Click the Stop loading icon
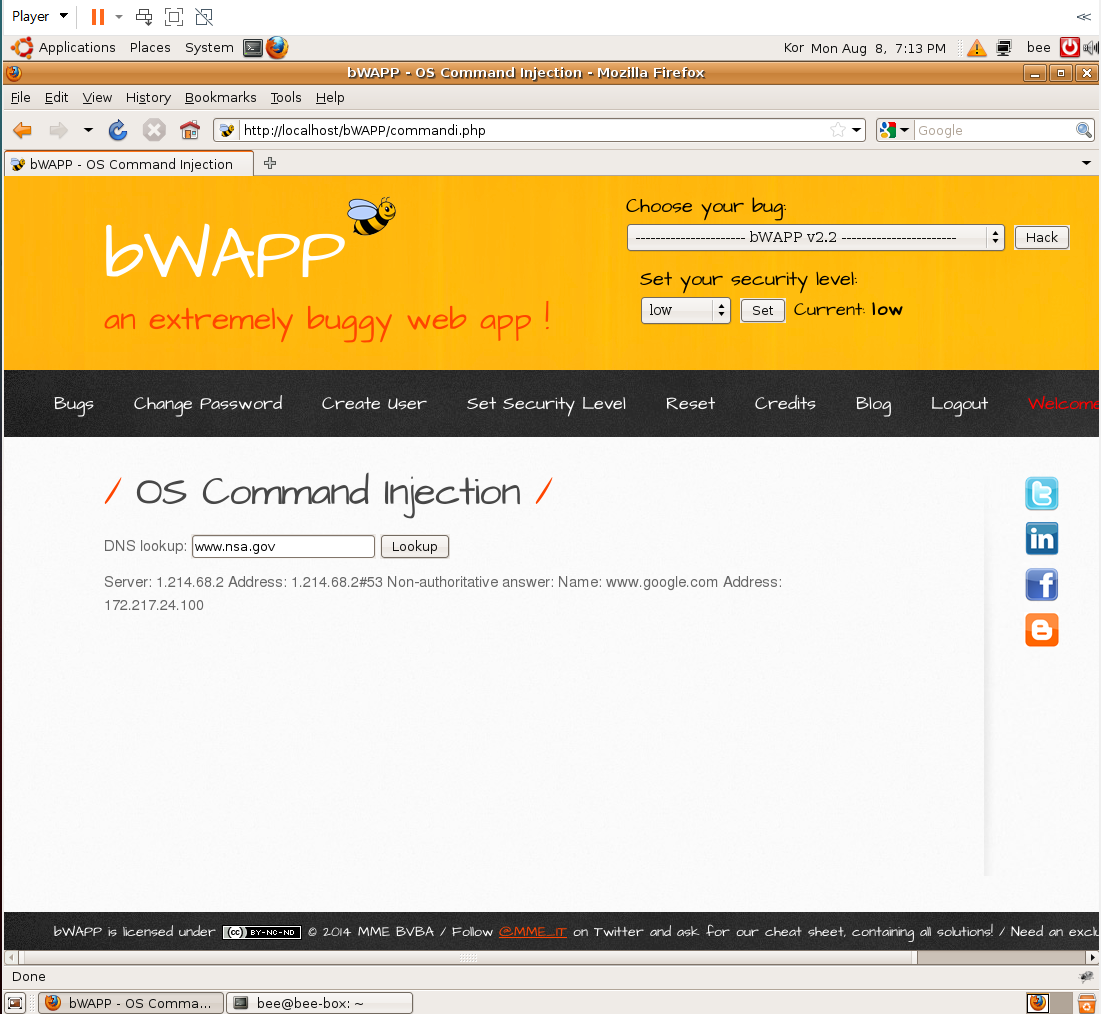The image size is (1101, 1014). [154, 130]
